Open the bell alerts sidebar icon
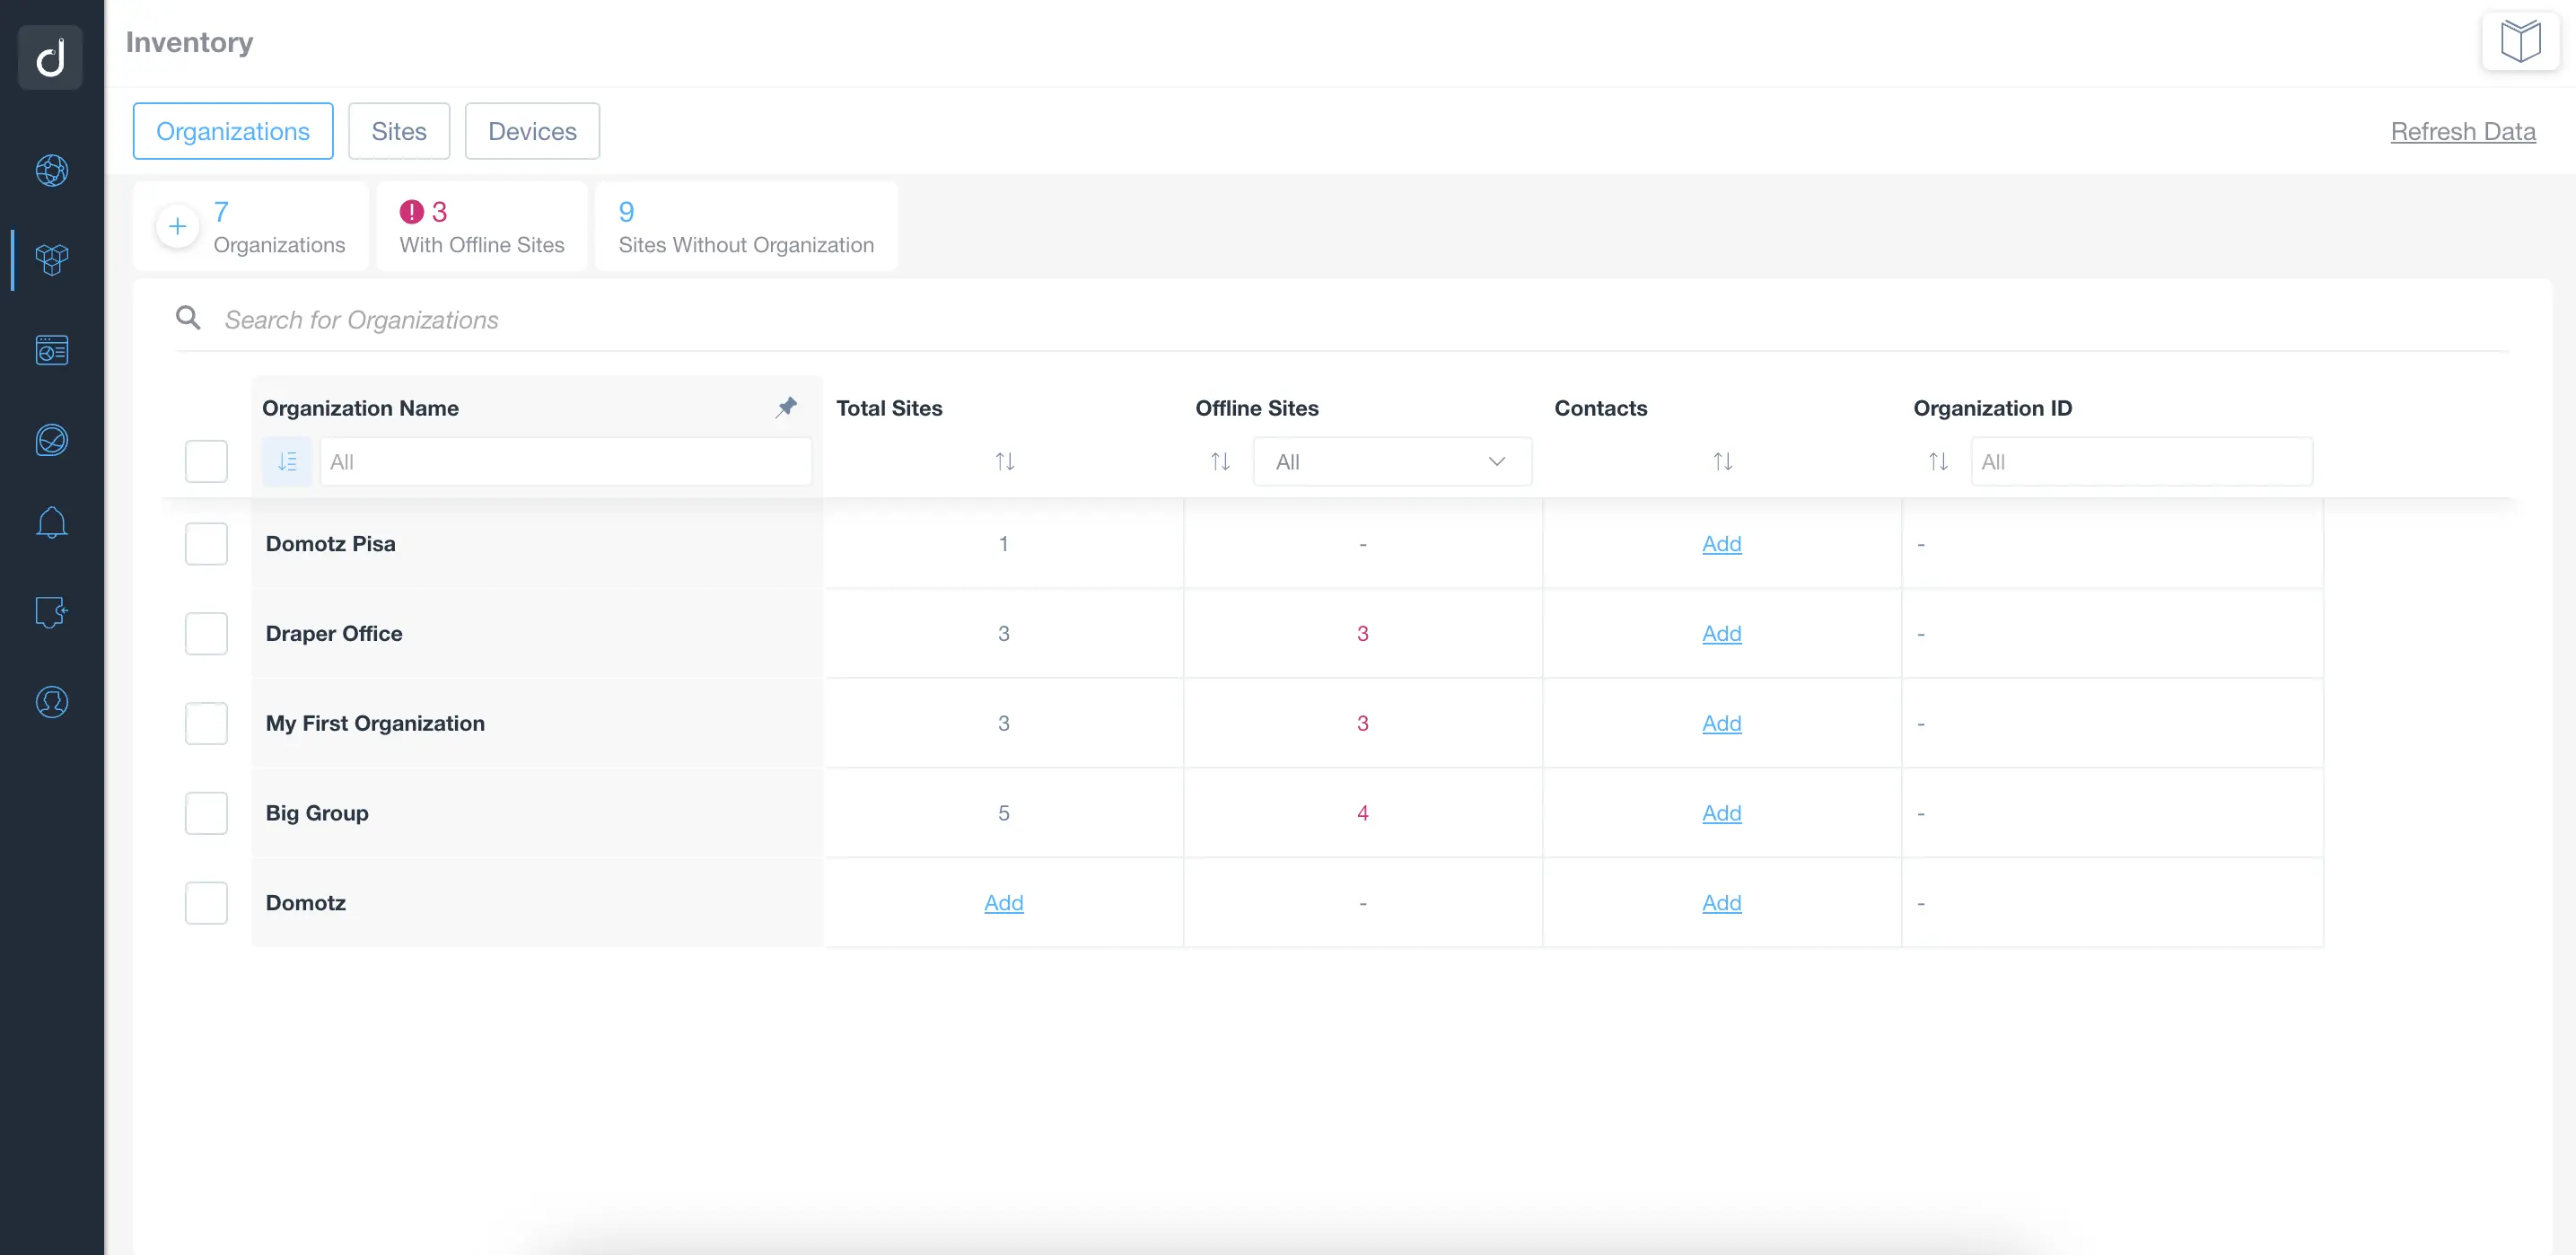The image size is (2576, 1255). pos(52,523)
